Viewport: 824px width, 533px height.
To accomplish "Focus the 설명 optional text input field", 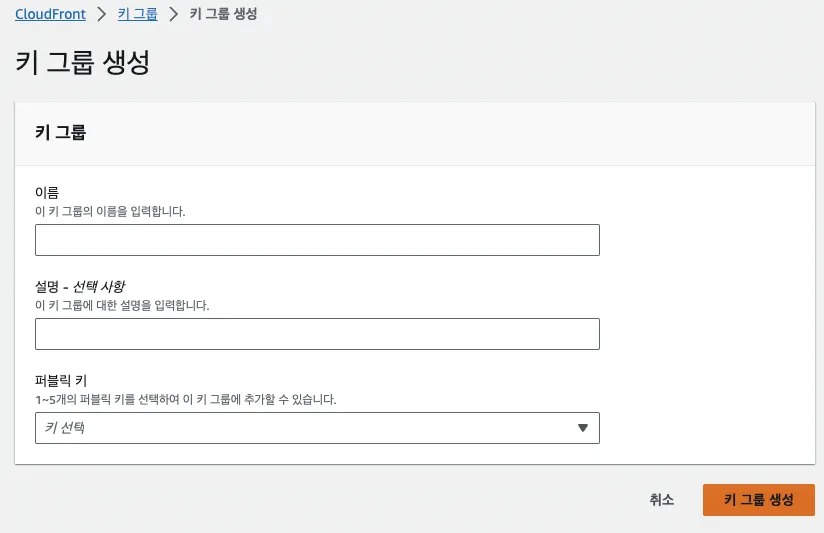I will 317,334.
